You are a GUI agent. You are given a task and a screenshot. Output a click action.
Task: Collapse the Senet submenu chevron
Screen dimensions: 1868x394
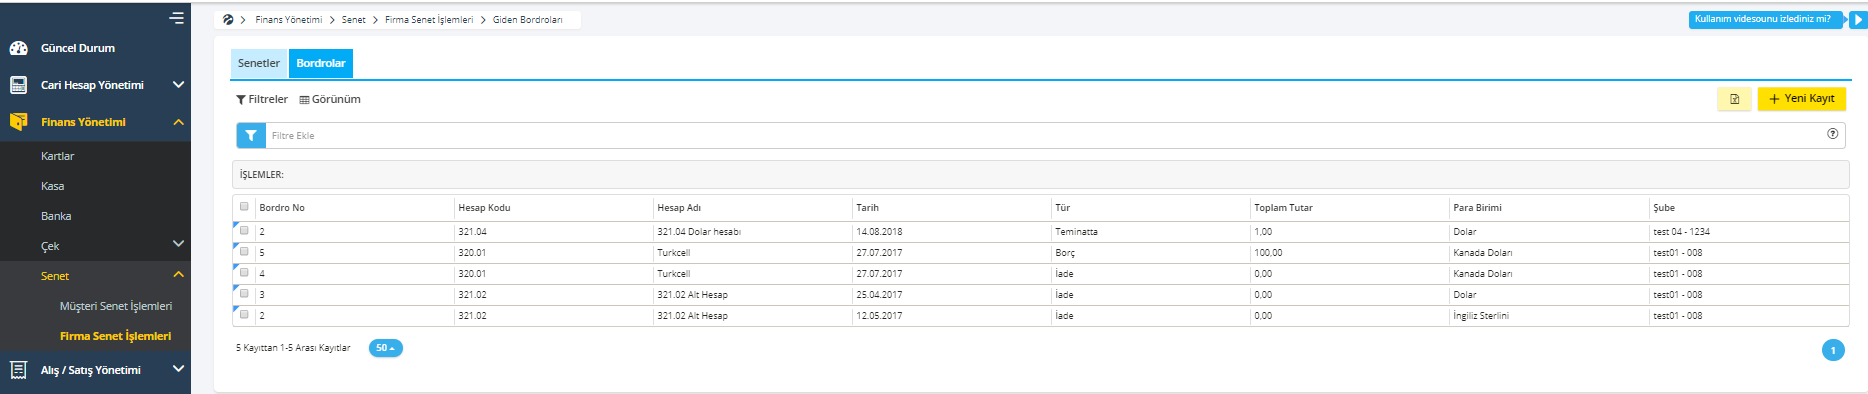pos(178,274)
